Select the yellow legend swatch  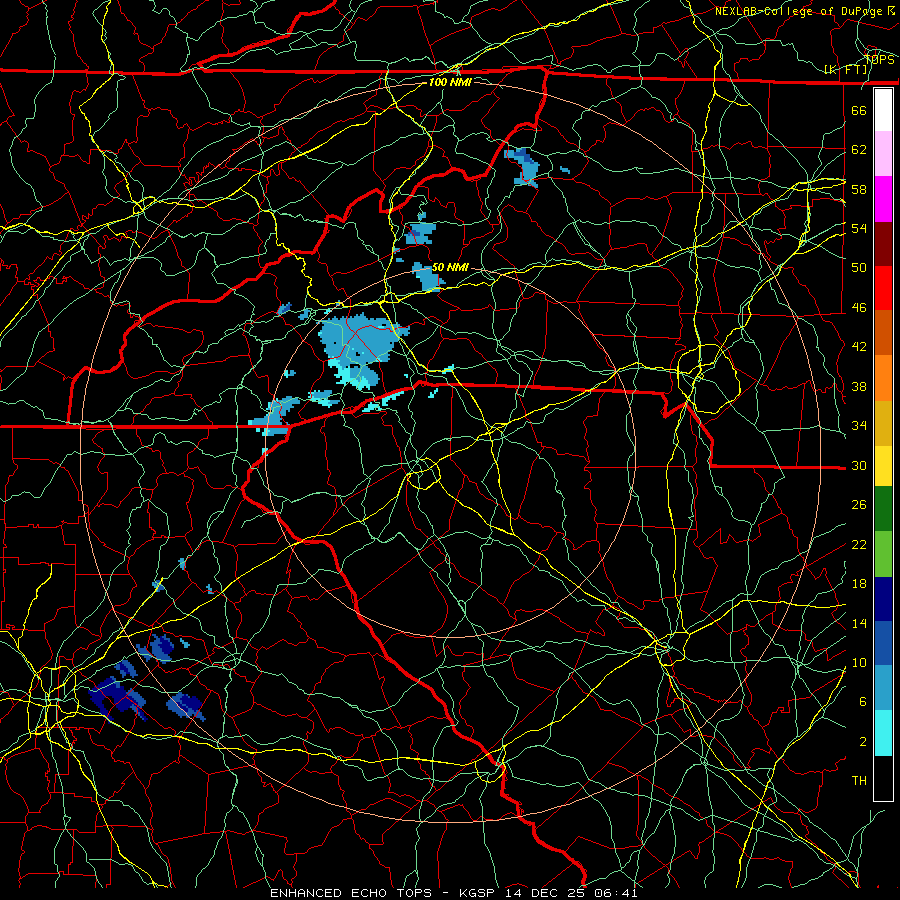pyautogui.click(x=883, y=466)
